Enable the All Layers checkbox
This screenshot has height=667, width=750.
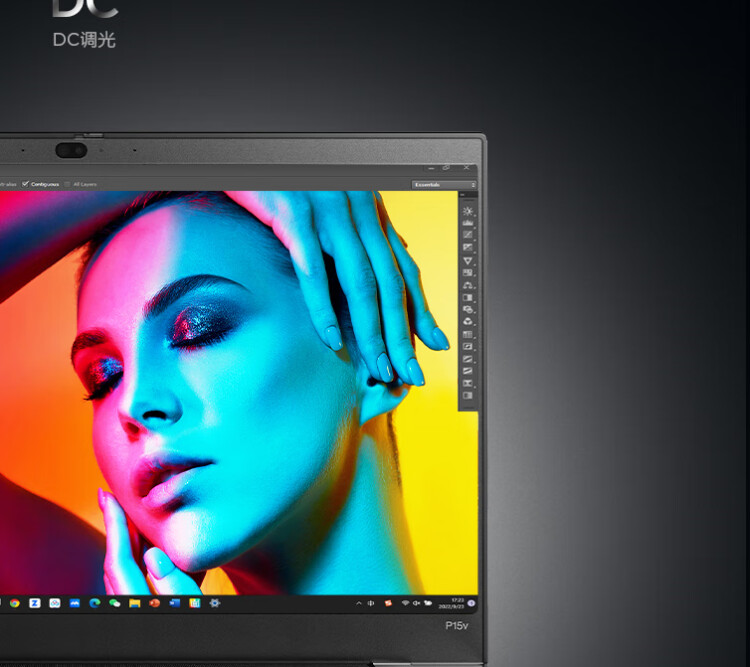click(67, 184)
